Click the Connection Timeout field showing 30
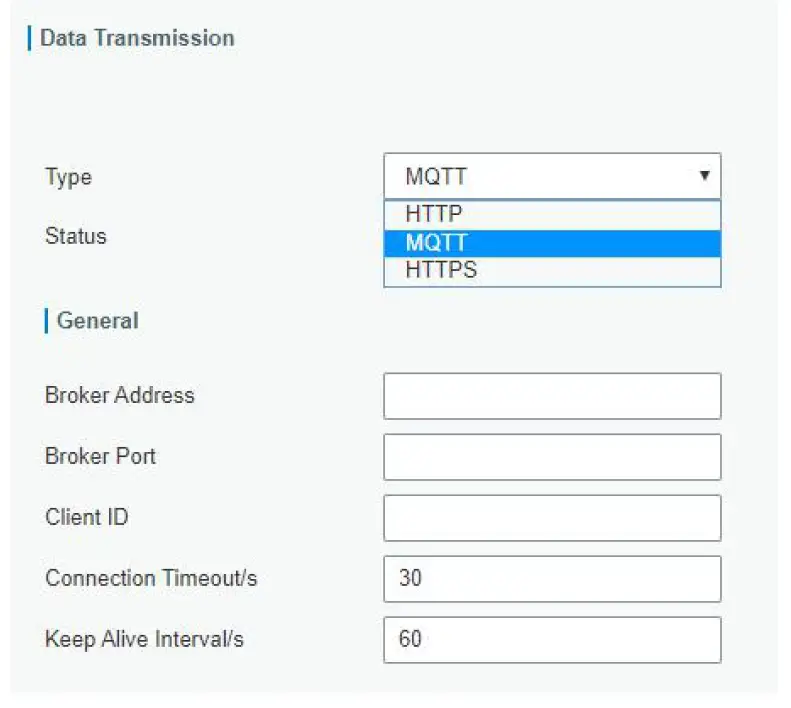Screen dimensions: 791x708 (552, 579)
